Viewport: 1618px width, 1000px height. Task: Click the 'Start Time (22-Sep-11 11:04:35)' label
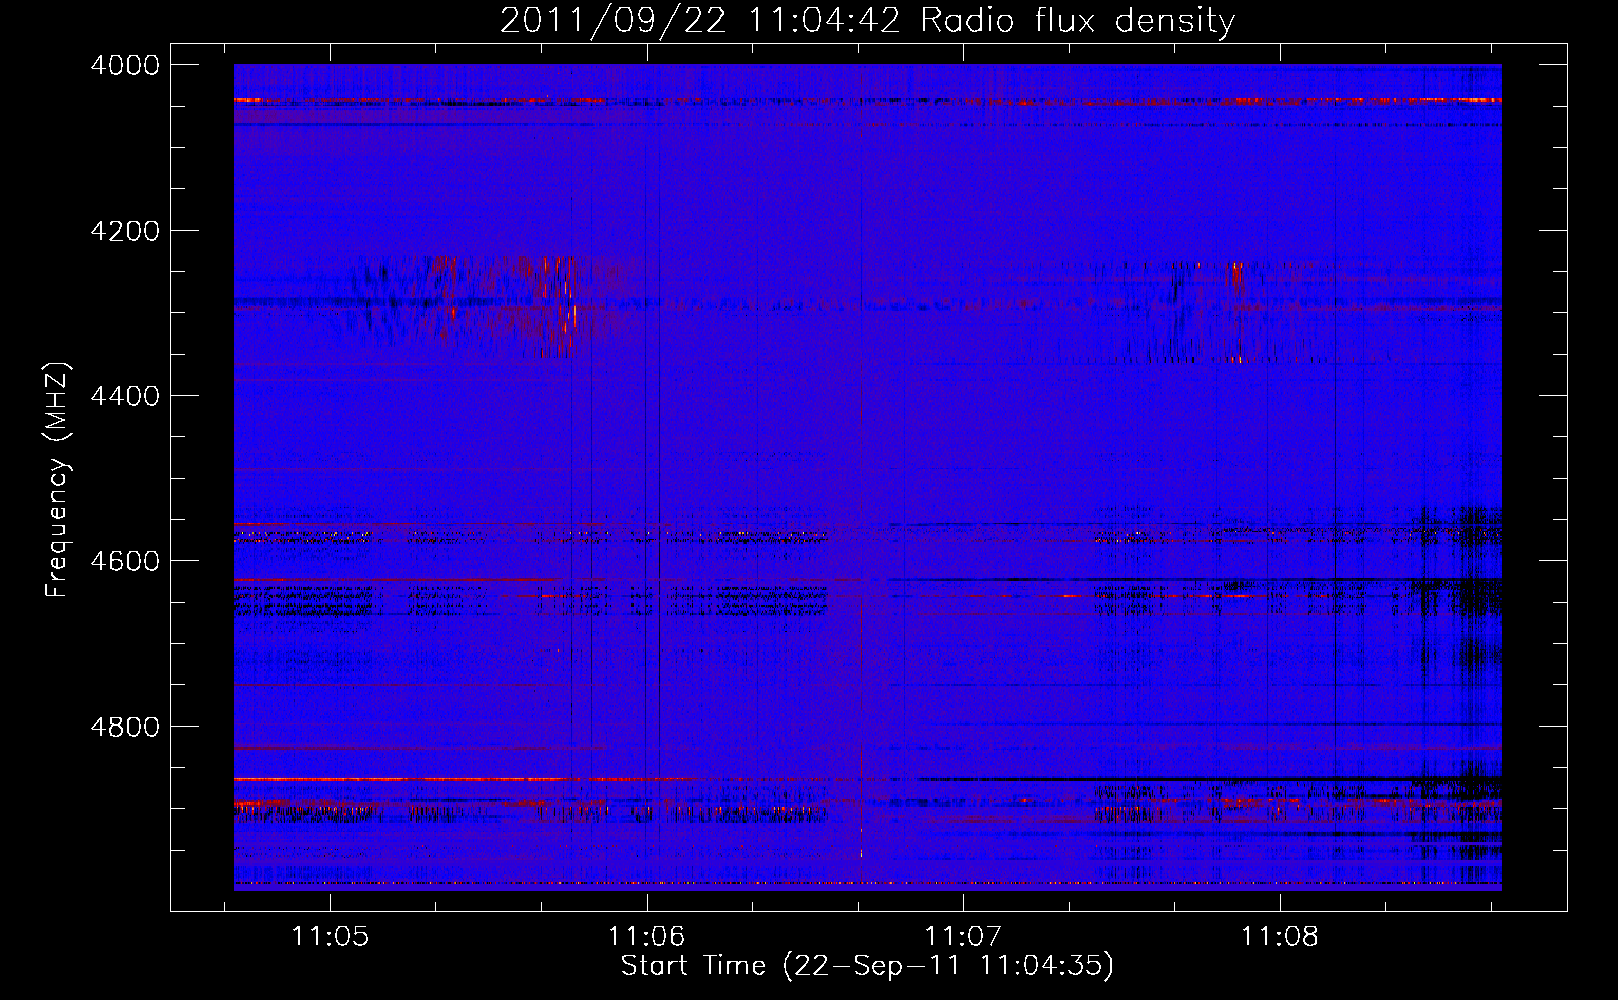click(867, 966)
